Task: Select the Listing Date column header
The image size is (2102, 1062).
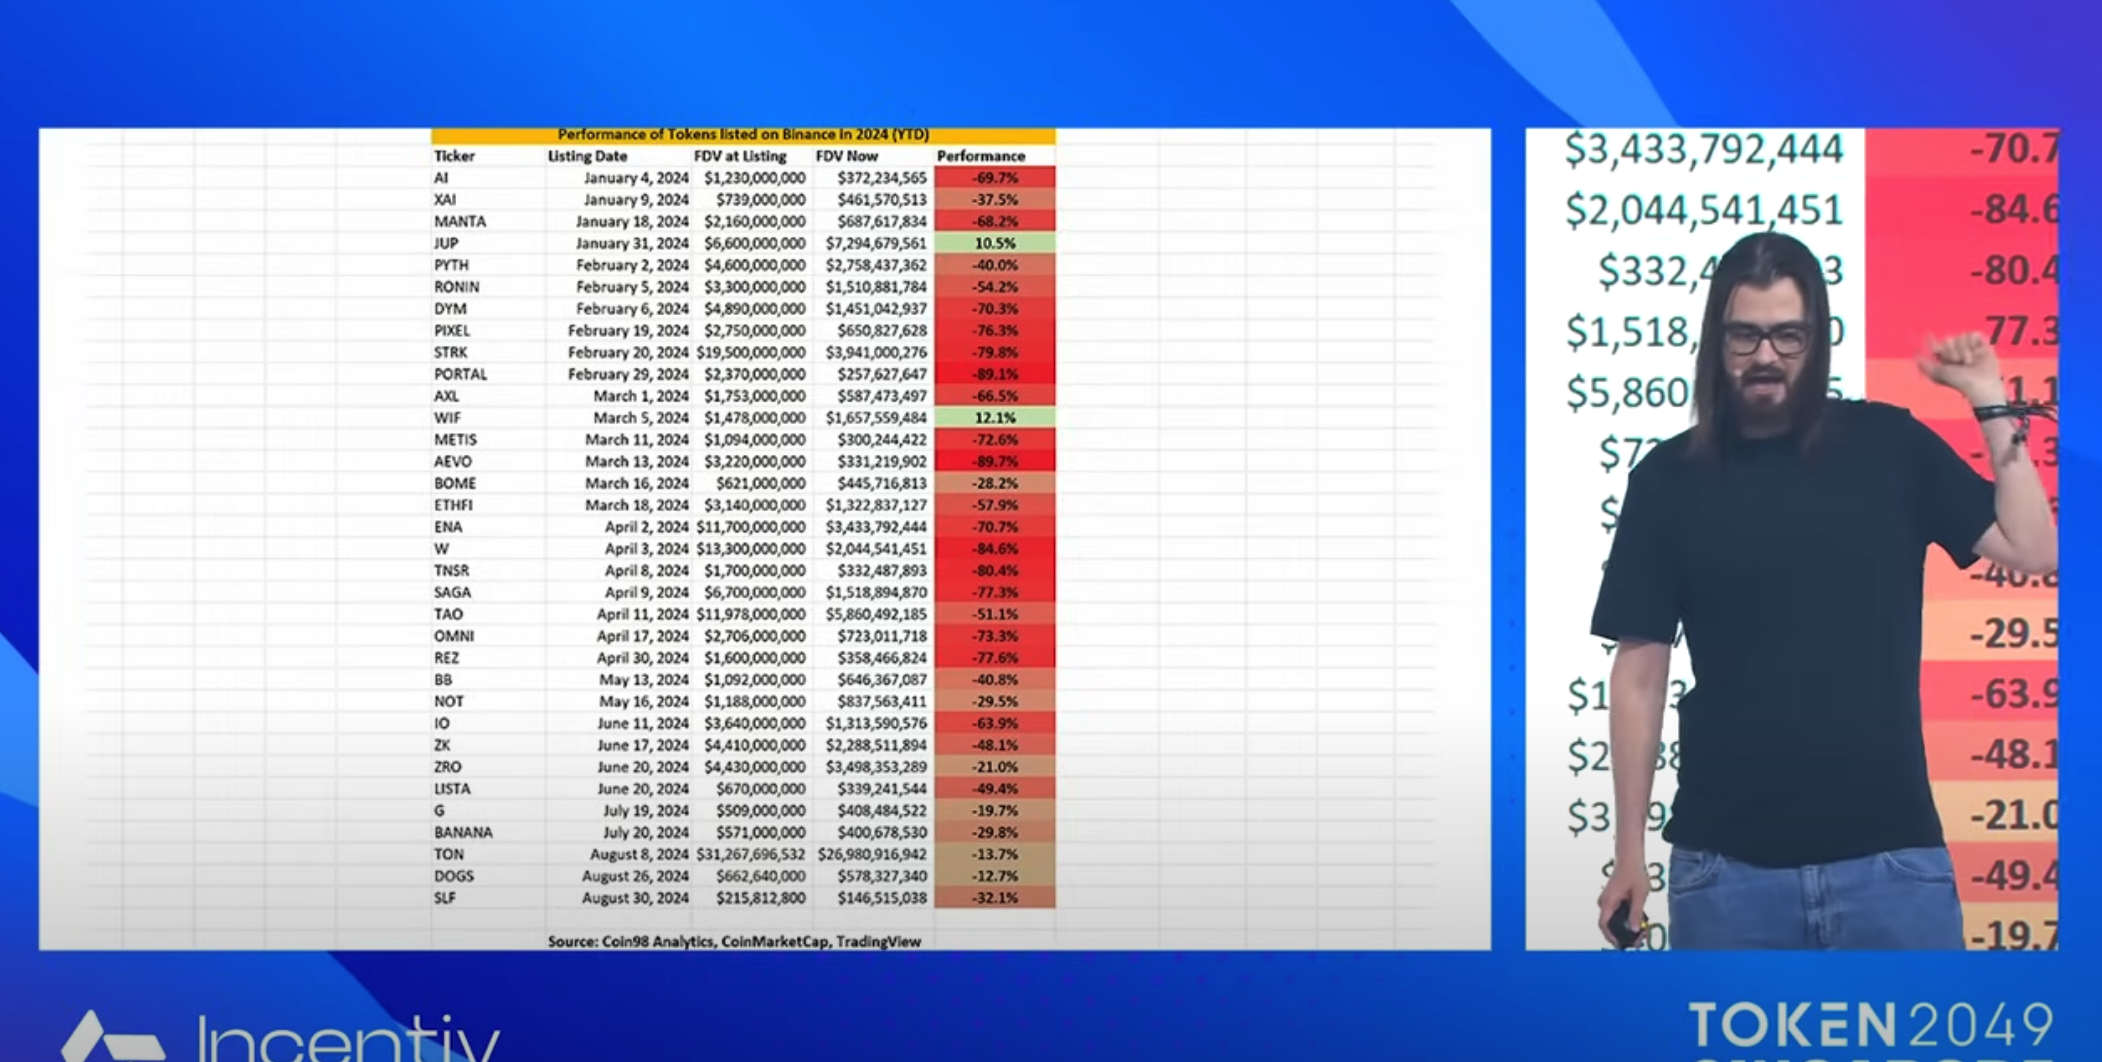Action: pyautogui.click(x=587, y=156)
